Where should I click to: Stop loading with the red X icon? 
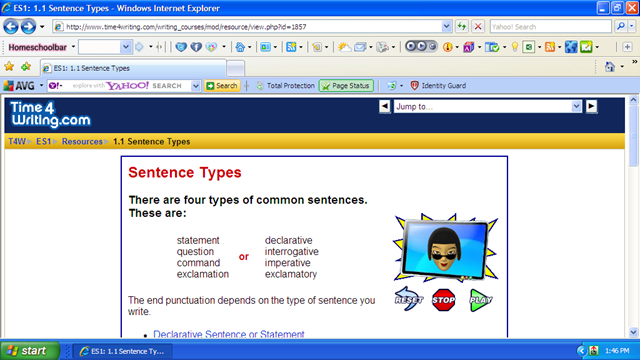point(478,27)
